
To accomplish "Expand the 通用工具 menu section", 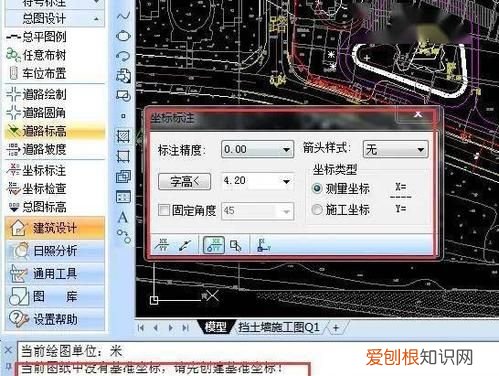I will (x=55, y=274).
